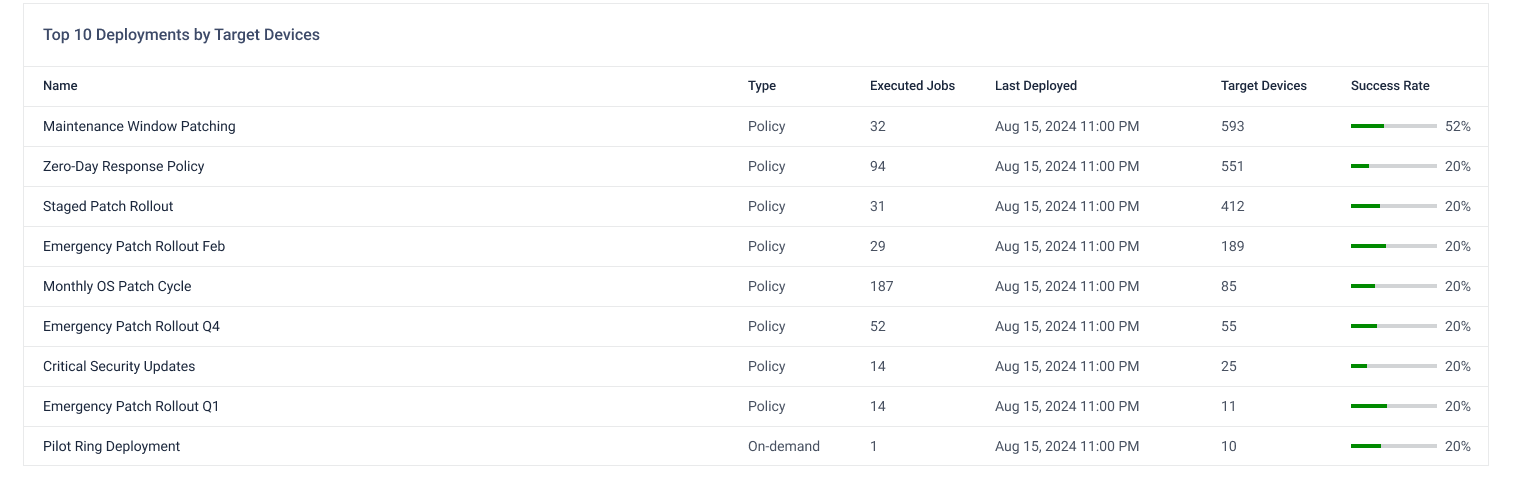Open Emergency Patch Rollout Feb
Image resolution: width=1521 pixels, height=485 pixels.
[134, 247]
